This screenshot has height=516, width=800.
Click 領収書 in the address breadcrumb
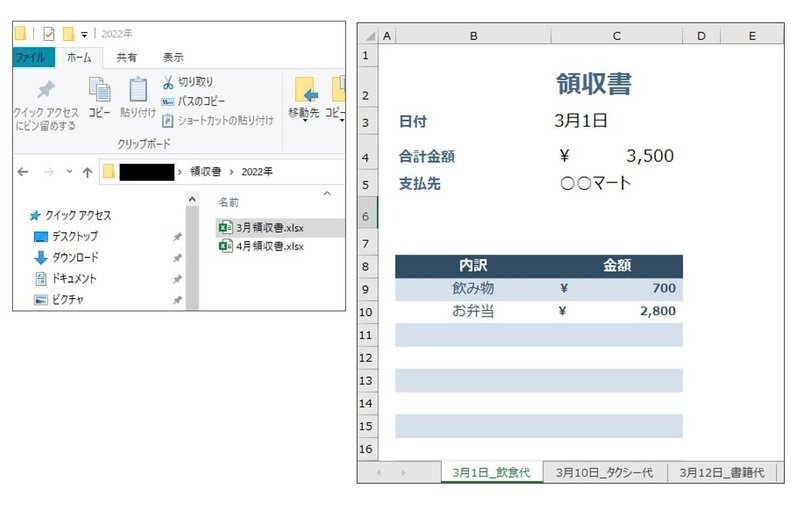pyautogui.click(x=206, y=171)
